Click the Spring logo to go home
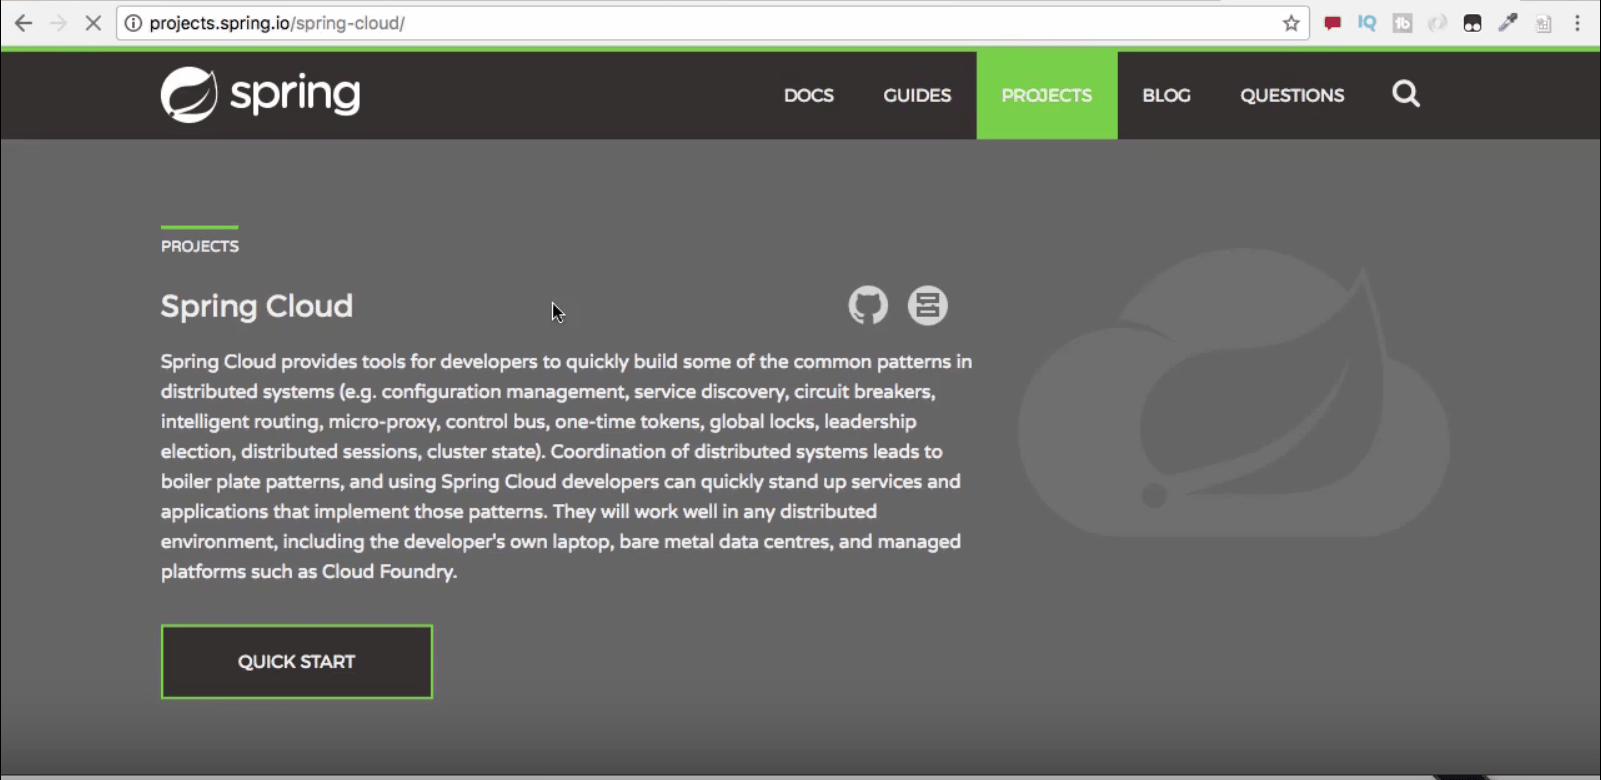This screenshot has height=780, width=1601. coord(260,95)
